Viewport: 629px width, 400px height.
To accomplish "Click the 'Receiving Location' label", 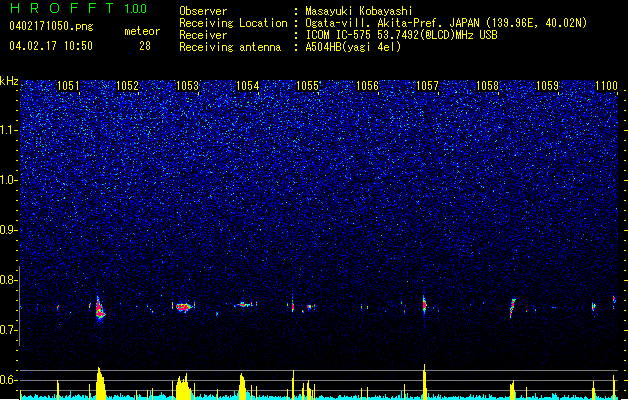I will pos(233,23).
